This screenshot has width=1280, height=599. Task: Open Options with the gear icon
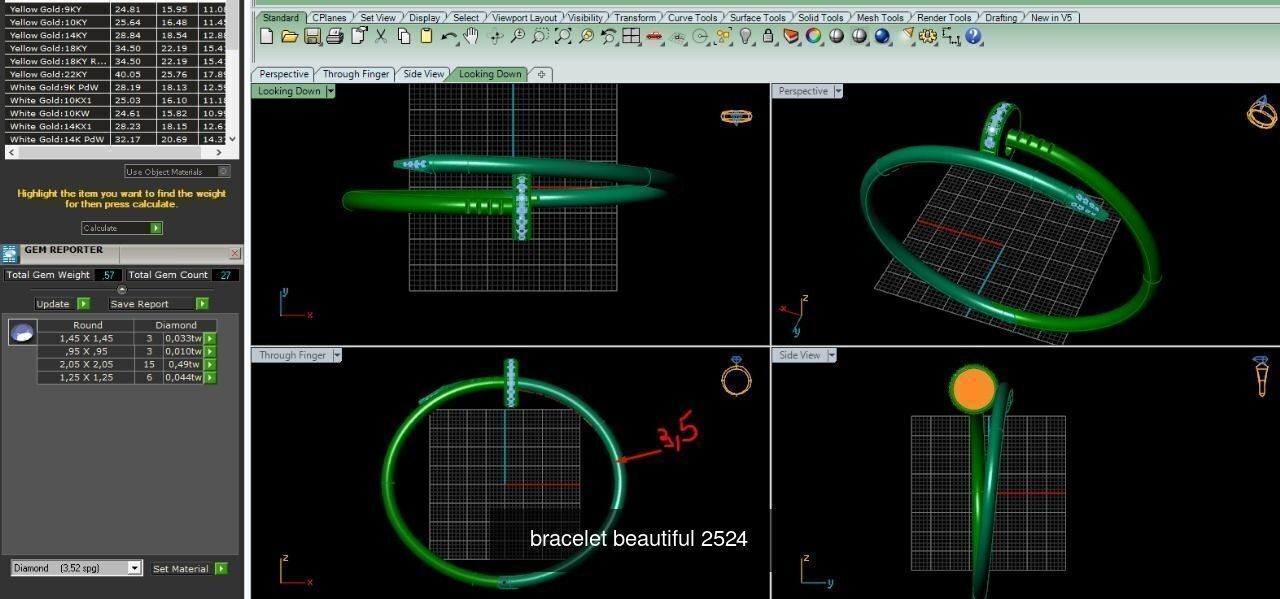tap(928, 36)
